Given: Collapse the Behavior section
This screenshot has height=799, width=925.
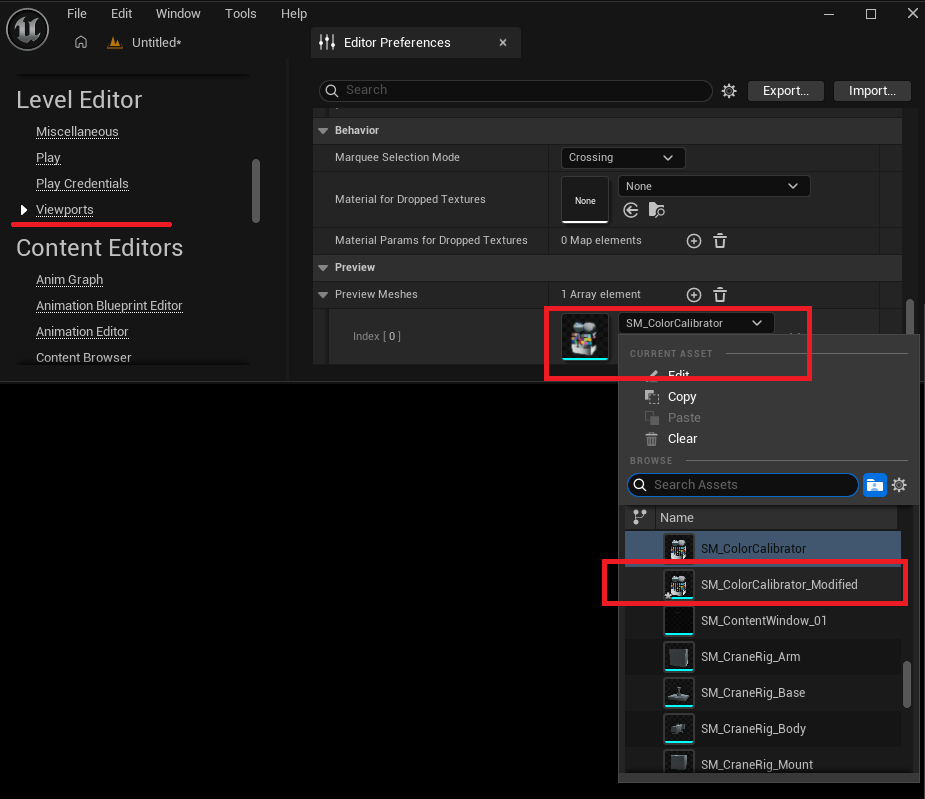Looking at the screenshot, I should pyautogui.click(x=323, y=130).
